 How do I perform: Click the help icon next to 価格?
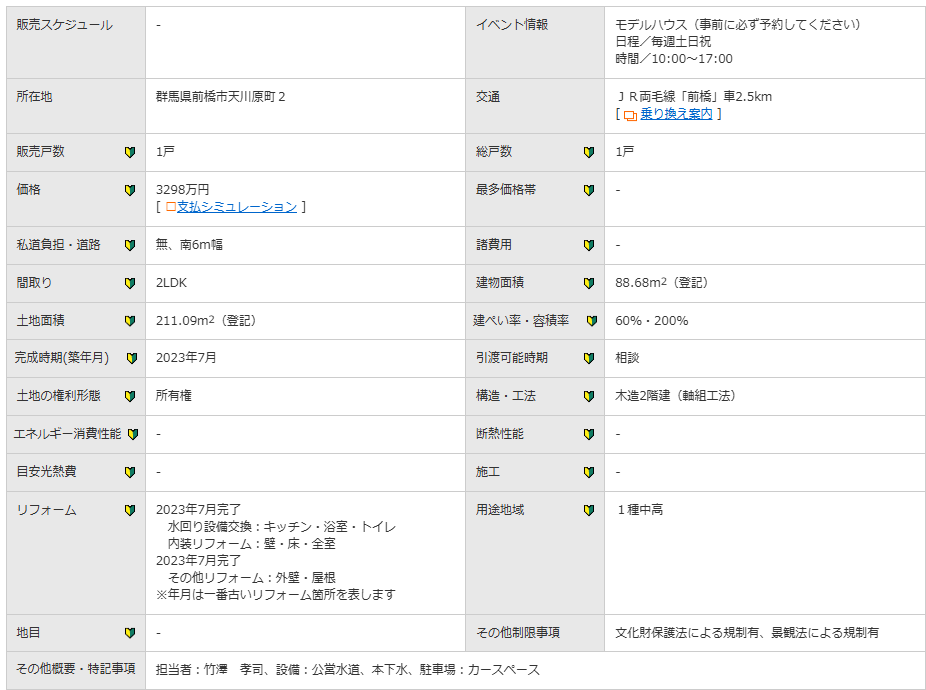tap(130, 190)
